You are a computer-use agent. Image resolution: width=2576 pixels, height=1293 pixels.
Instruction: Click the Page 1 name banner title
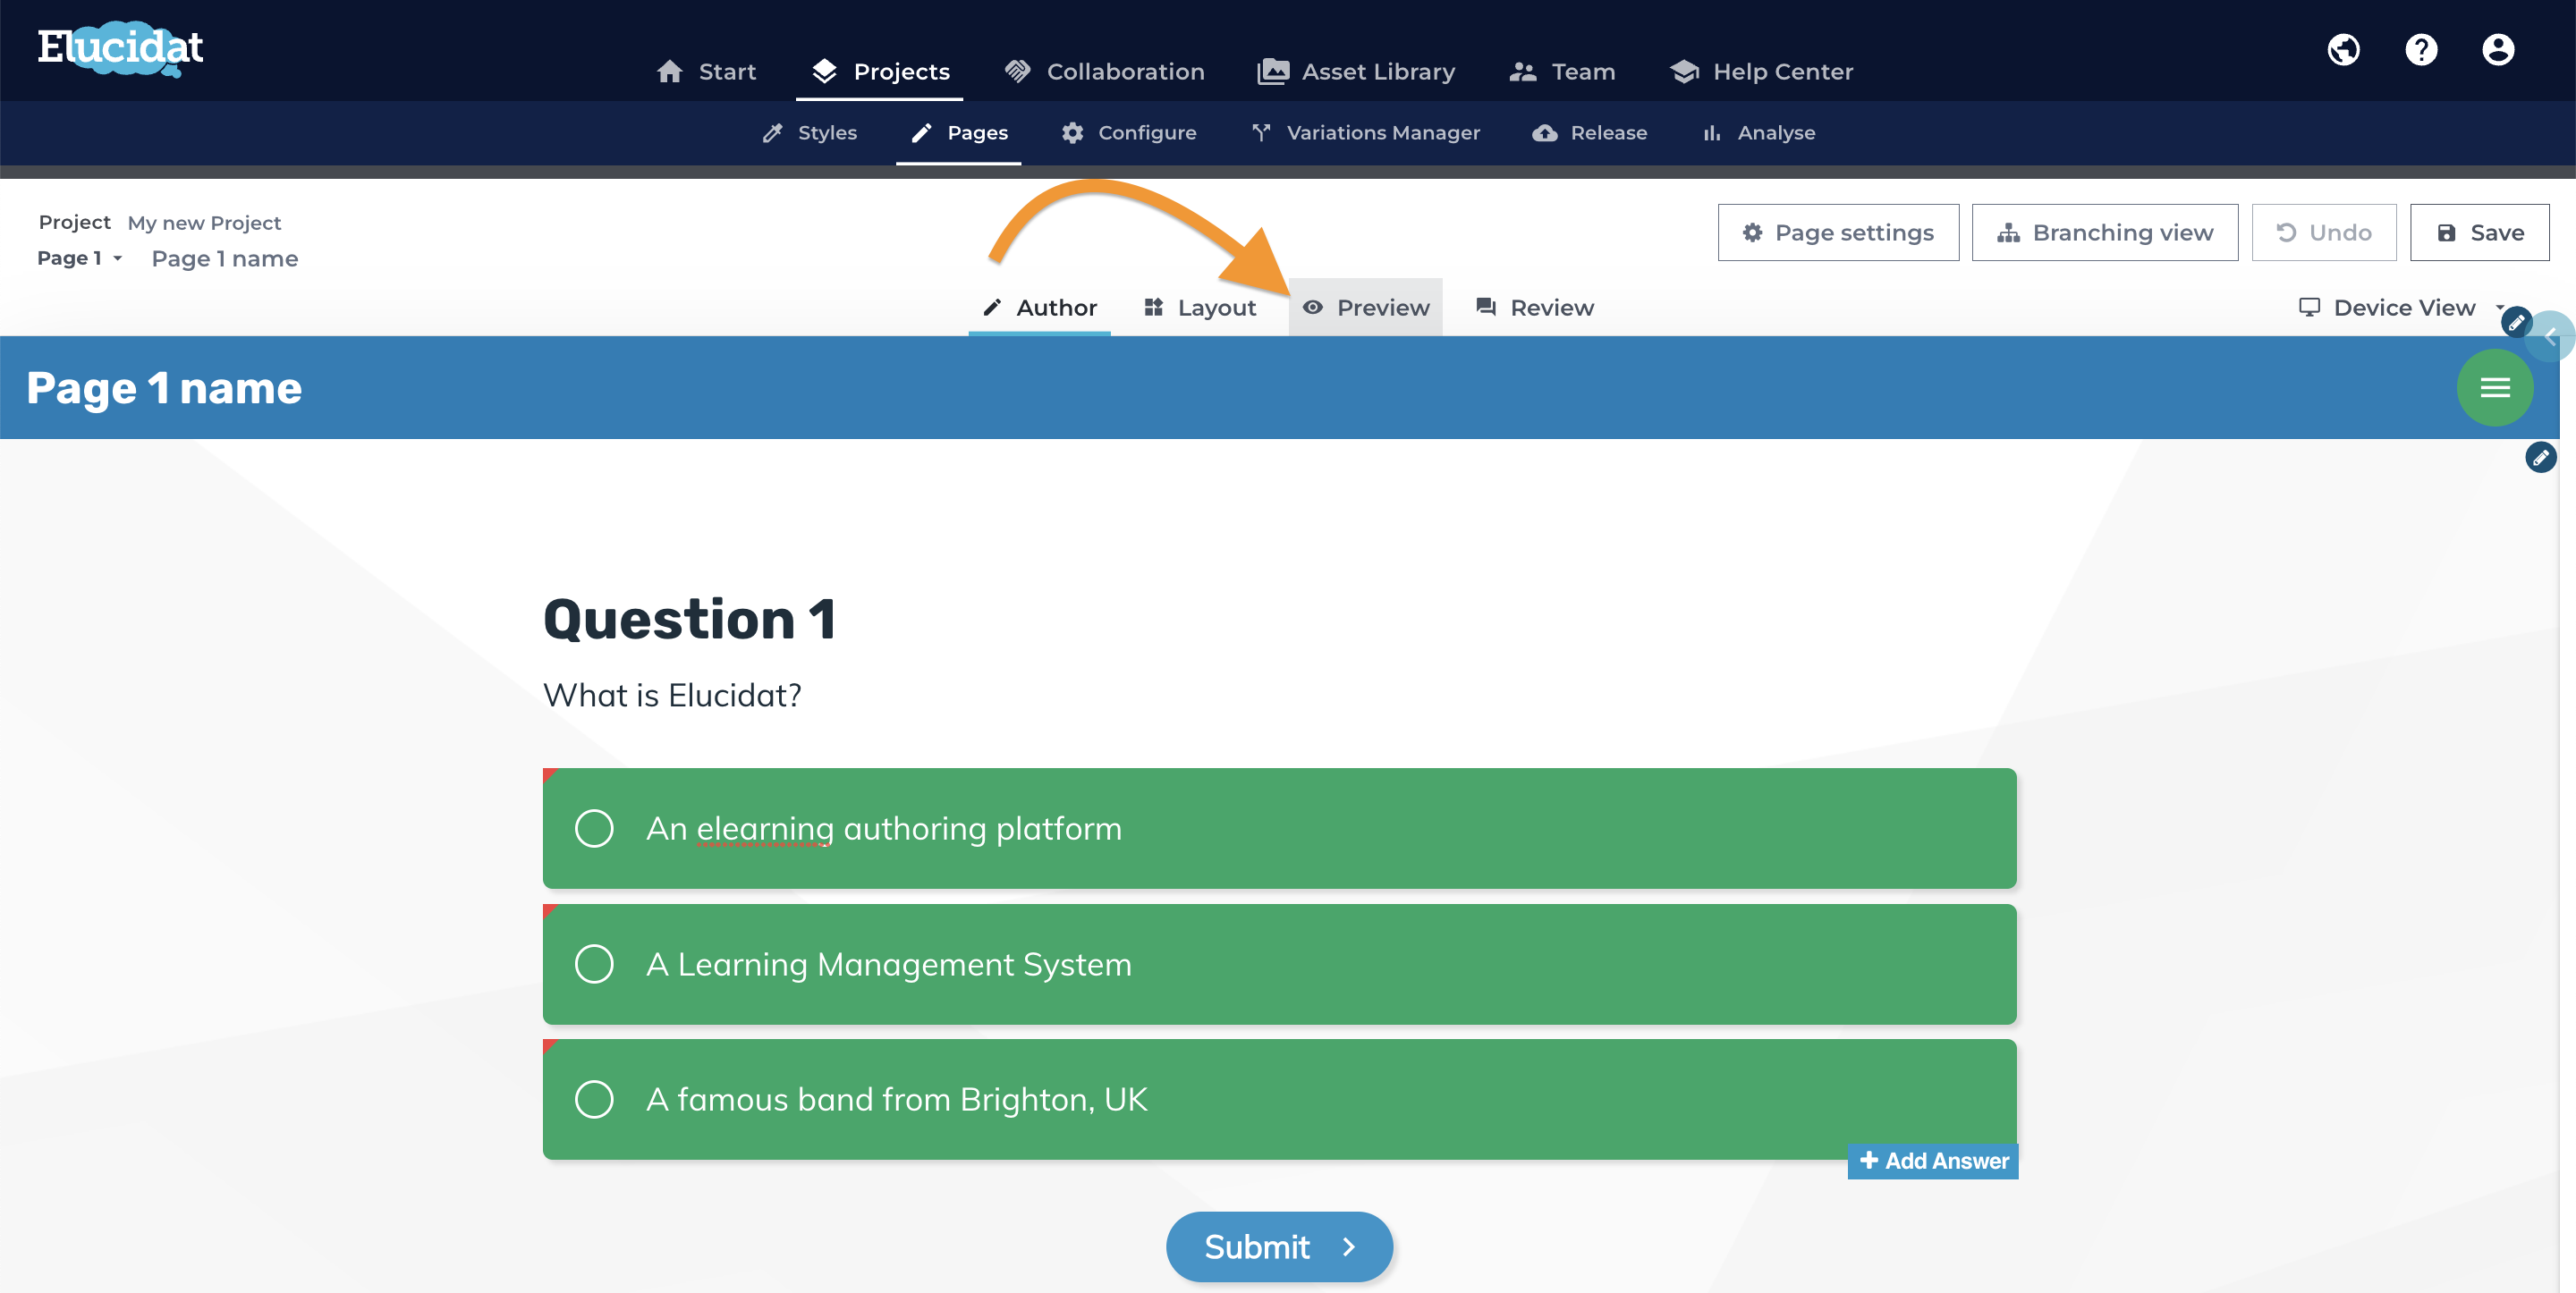tap(164, 388)
